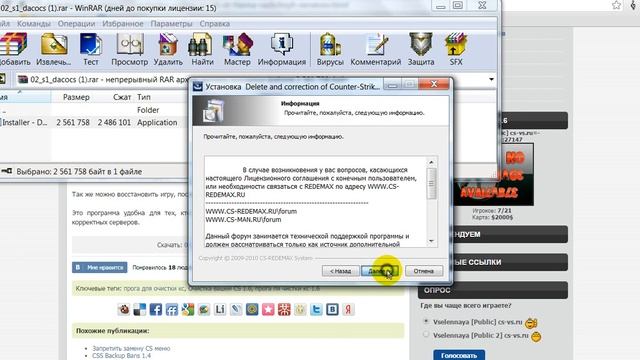The image size is (640, 360).
Task: Select Vselennaya [Public] cs-vs.ru poll option
Action: [426, 321]
